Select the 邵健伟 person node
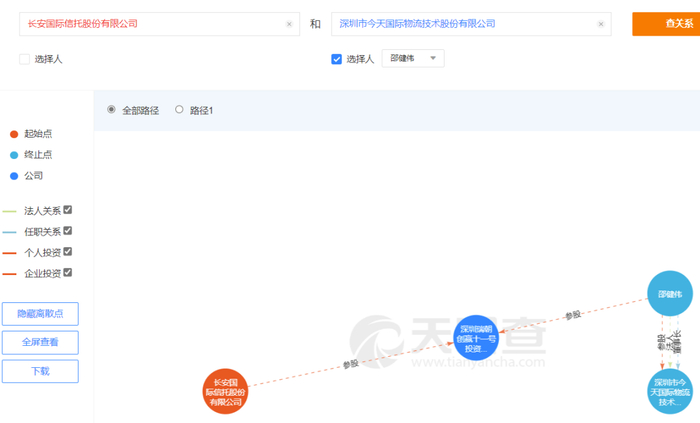Screen dimensions: 700x423 tap(670, 294)
